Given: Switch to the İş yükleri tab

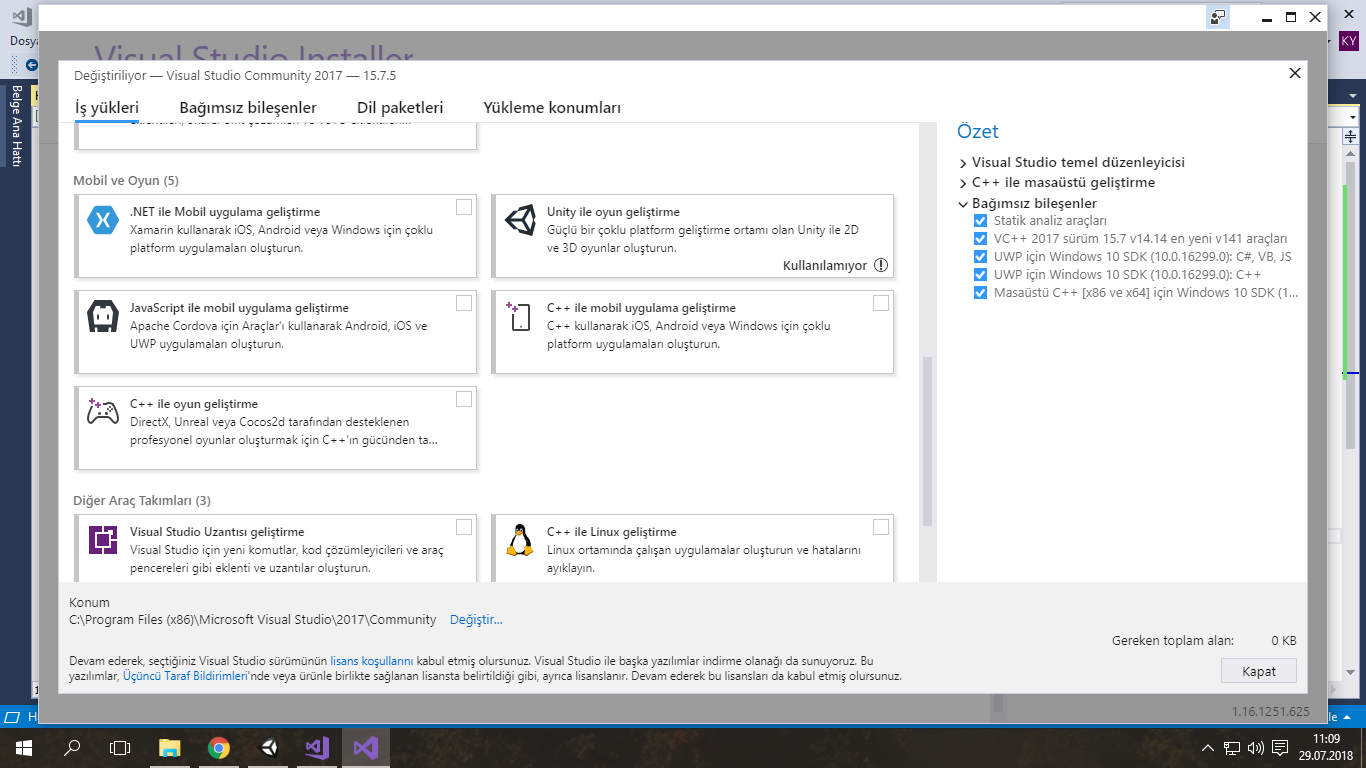Looking at the screenshot, I should click(x=107, y=108).
